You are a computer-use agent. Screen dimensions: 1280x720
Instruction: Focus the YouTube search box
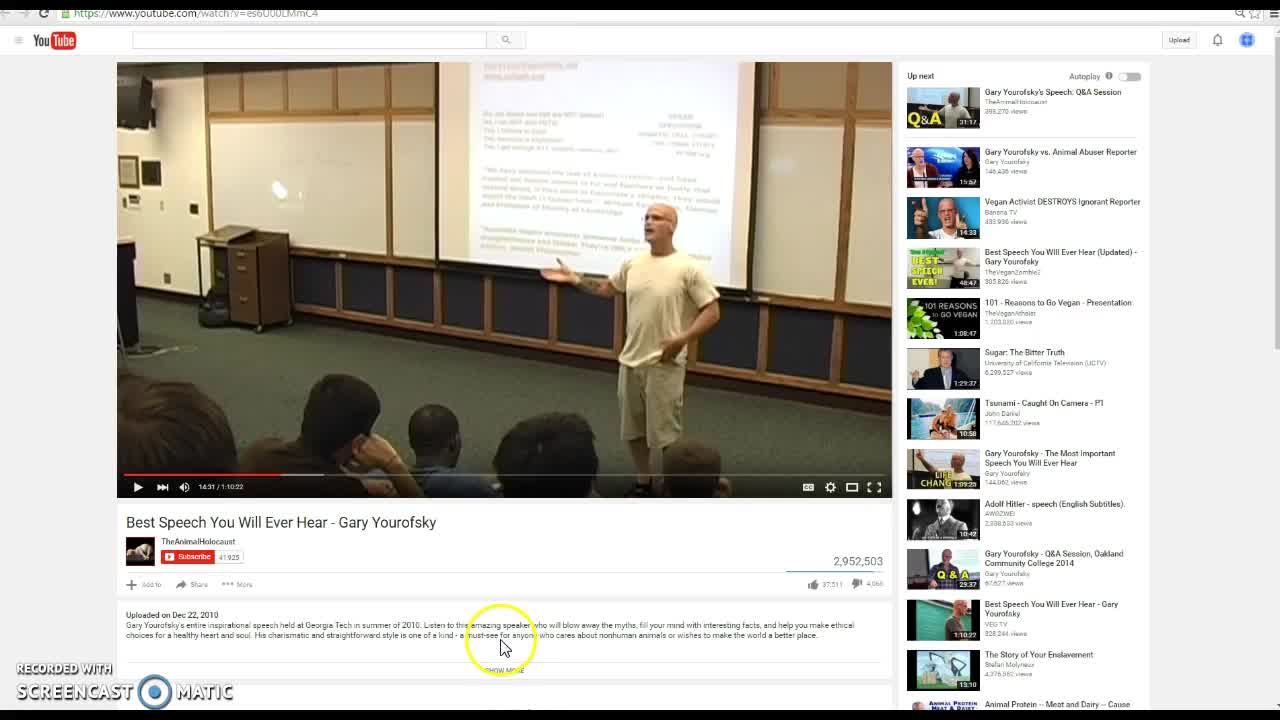coord(309,40)
